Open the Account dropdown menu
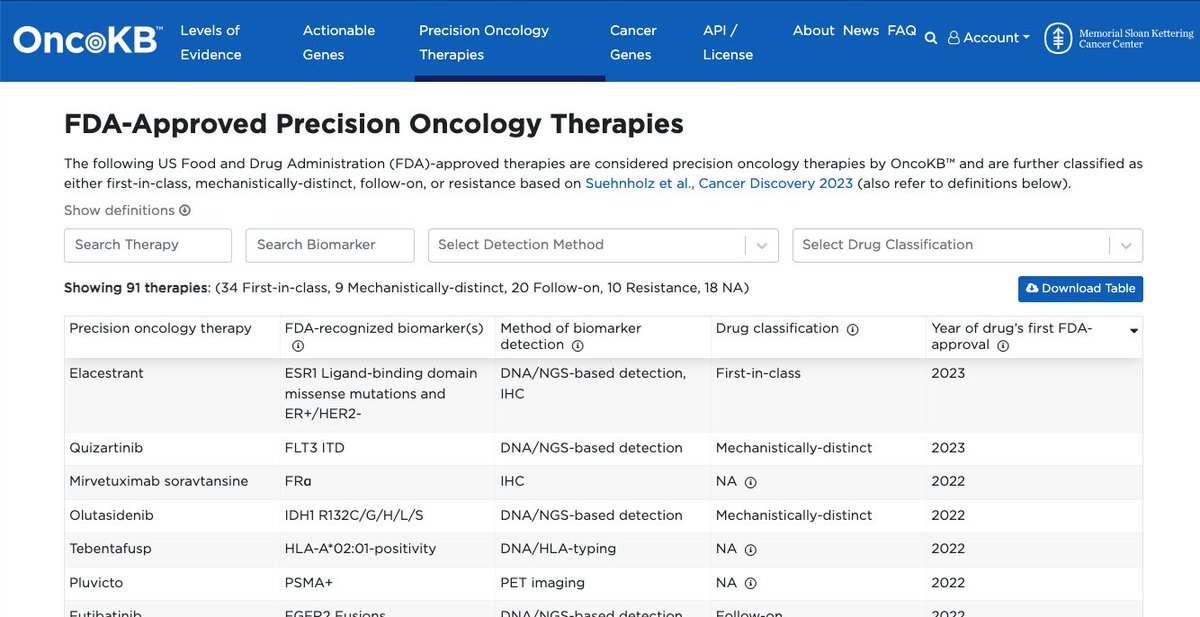Screen dimensions: 1200x617 [988, 38]
